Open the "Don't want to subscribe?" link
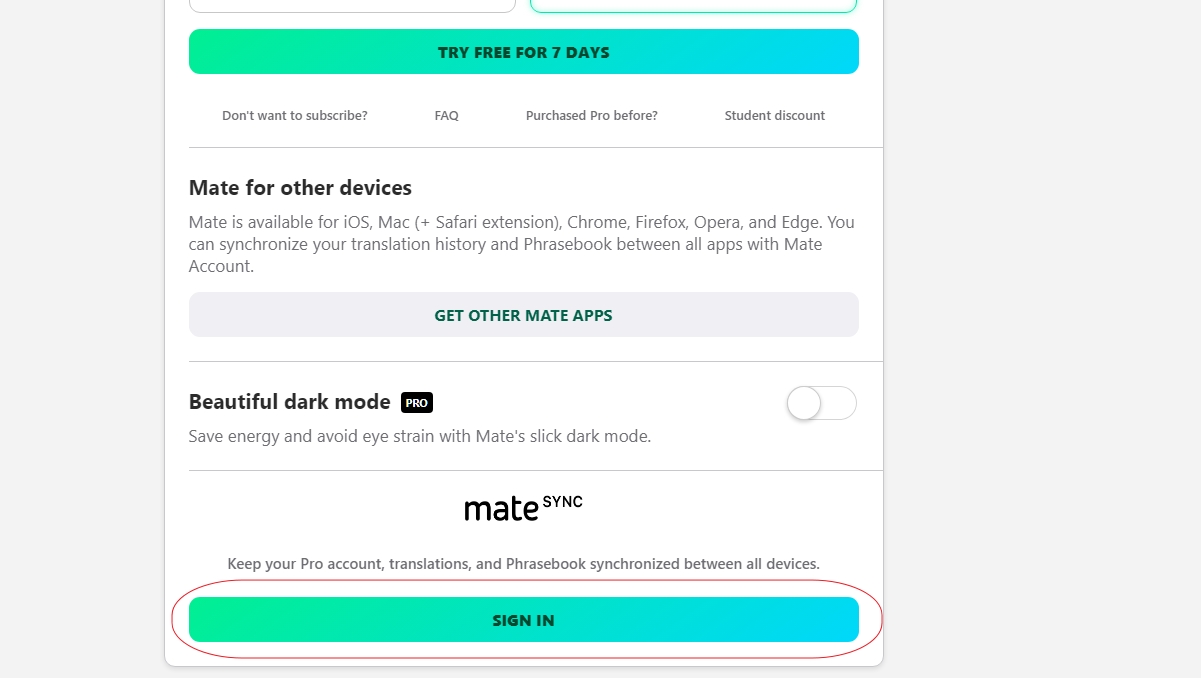Image resolution: width=1201 pixels, height=678 pixels. [294, 116]
